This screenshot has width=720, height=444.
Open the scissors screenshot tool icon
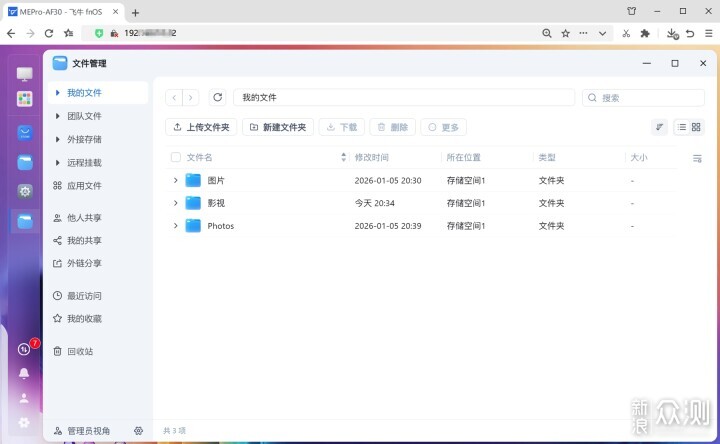click(x=626, y=33)
